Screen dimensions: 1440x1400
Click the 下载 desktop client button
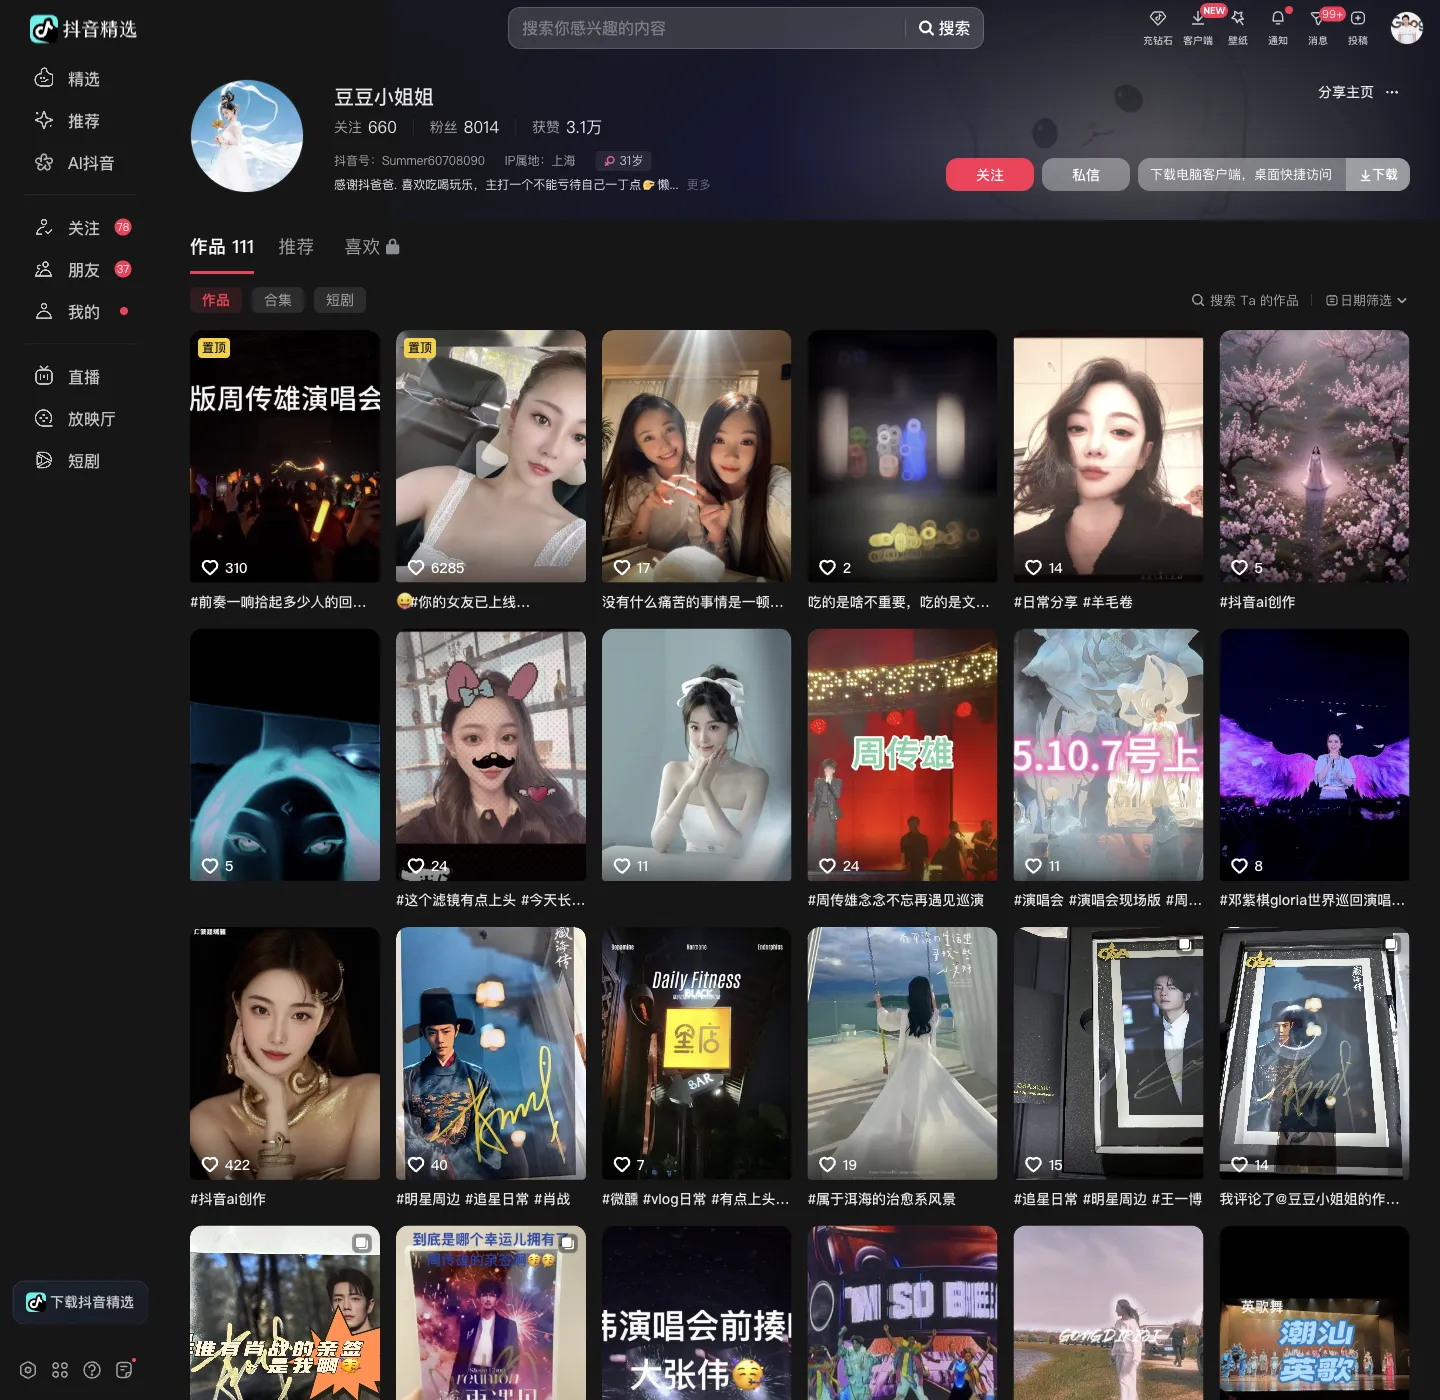1378,175
